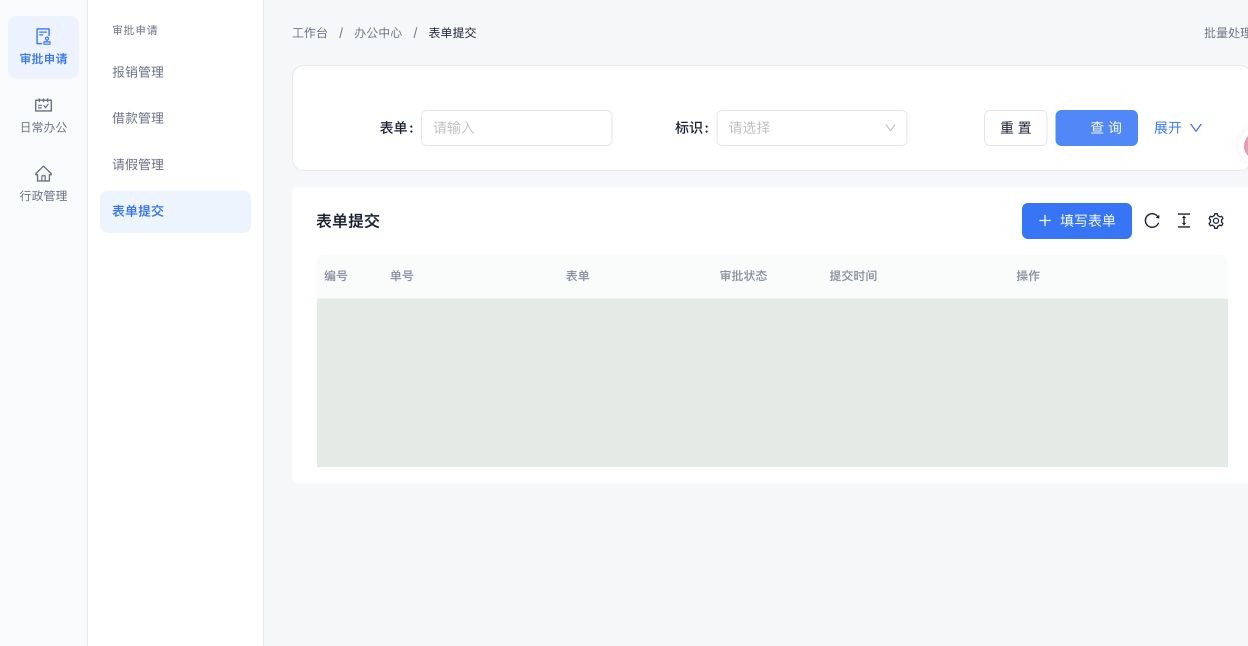Viewport: 1248px width, 646px height.
Task: Click the 查询 button
Action: click(1096, 128)
